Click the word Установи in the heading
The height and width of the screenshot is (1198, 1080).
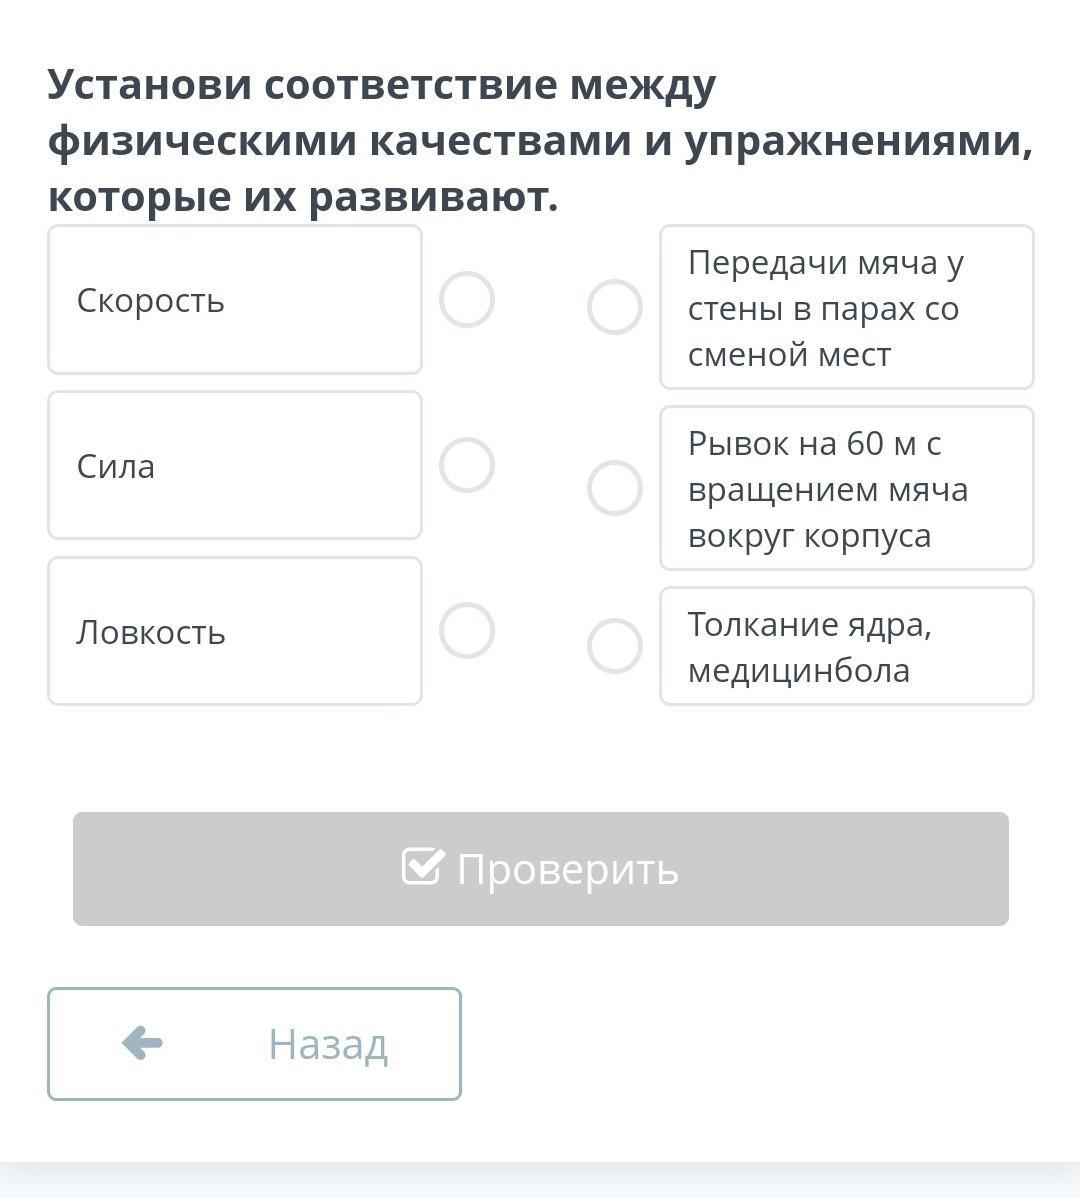coord(149,85)
